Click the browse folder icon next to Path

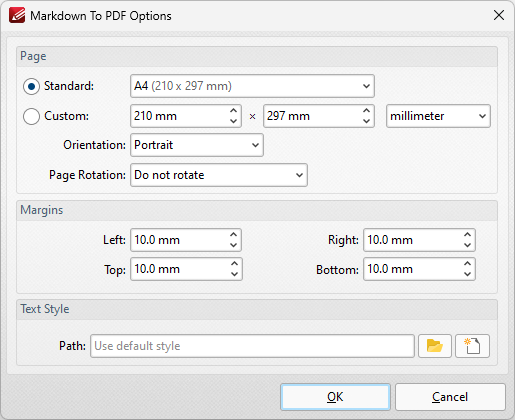click(435, 346)
